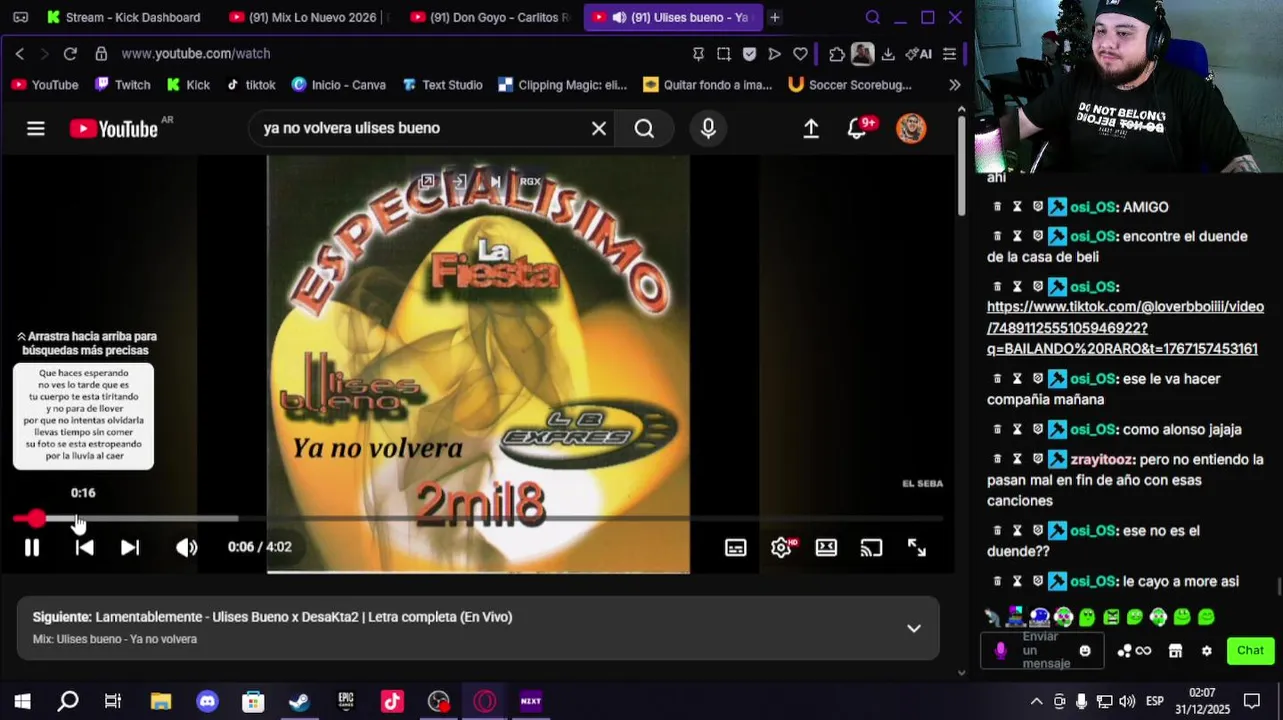Open the Windows Start menu

pyautogui.click(x=22, y=701)
